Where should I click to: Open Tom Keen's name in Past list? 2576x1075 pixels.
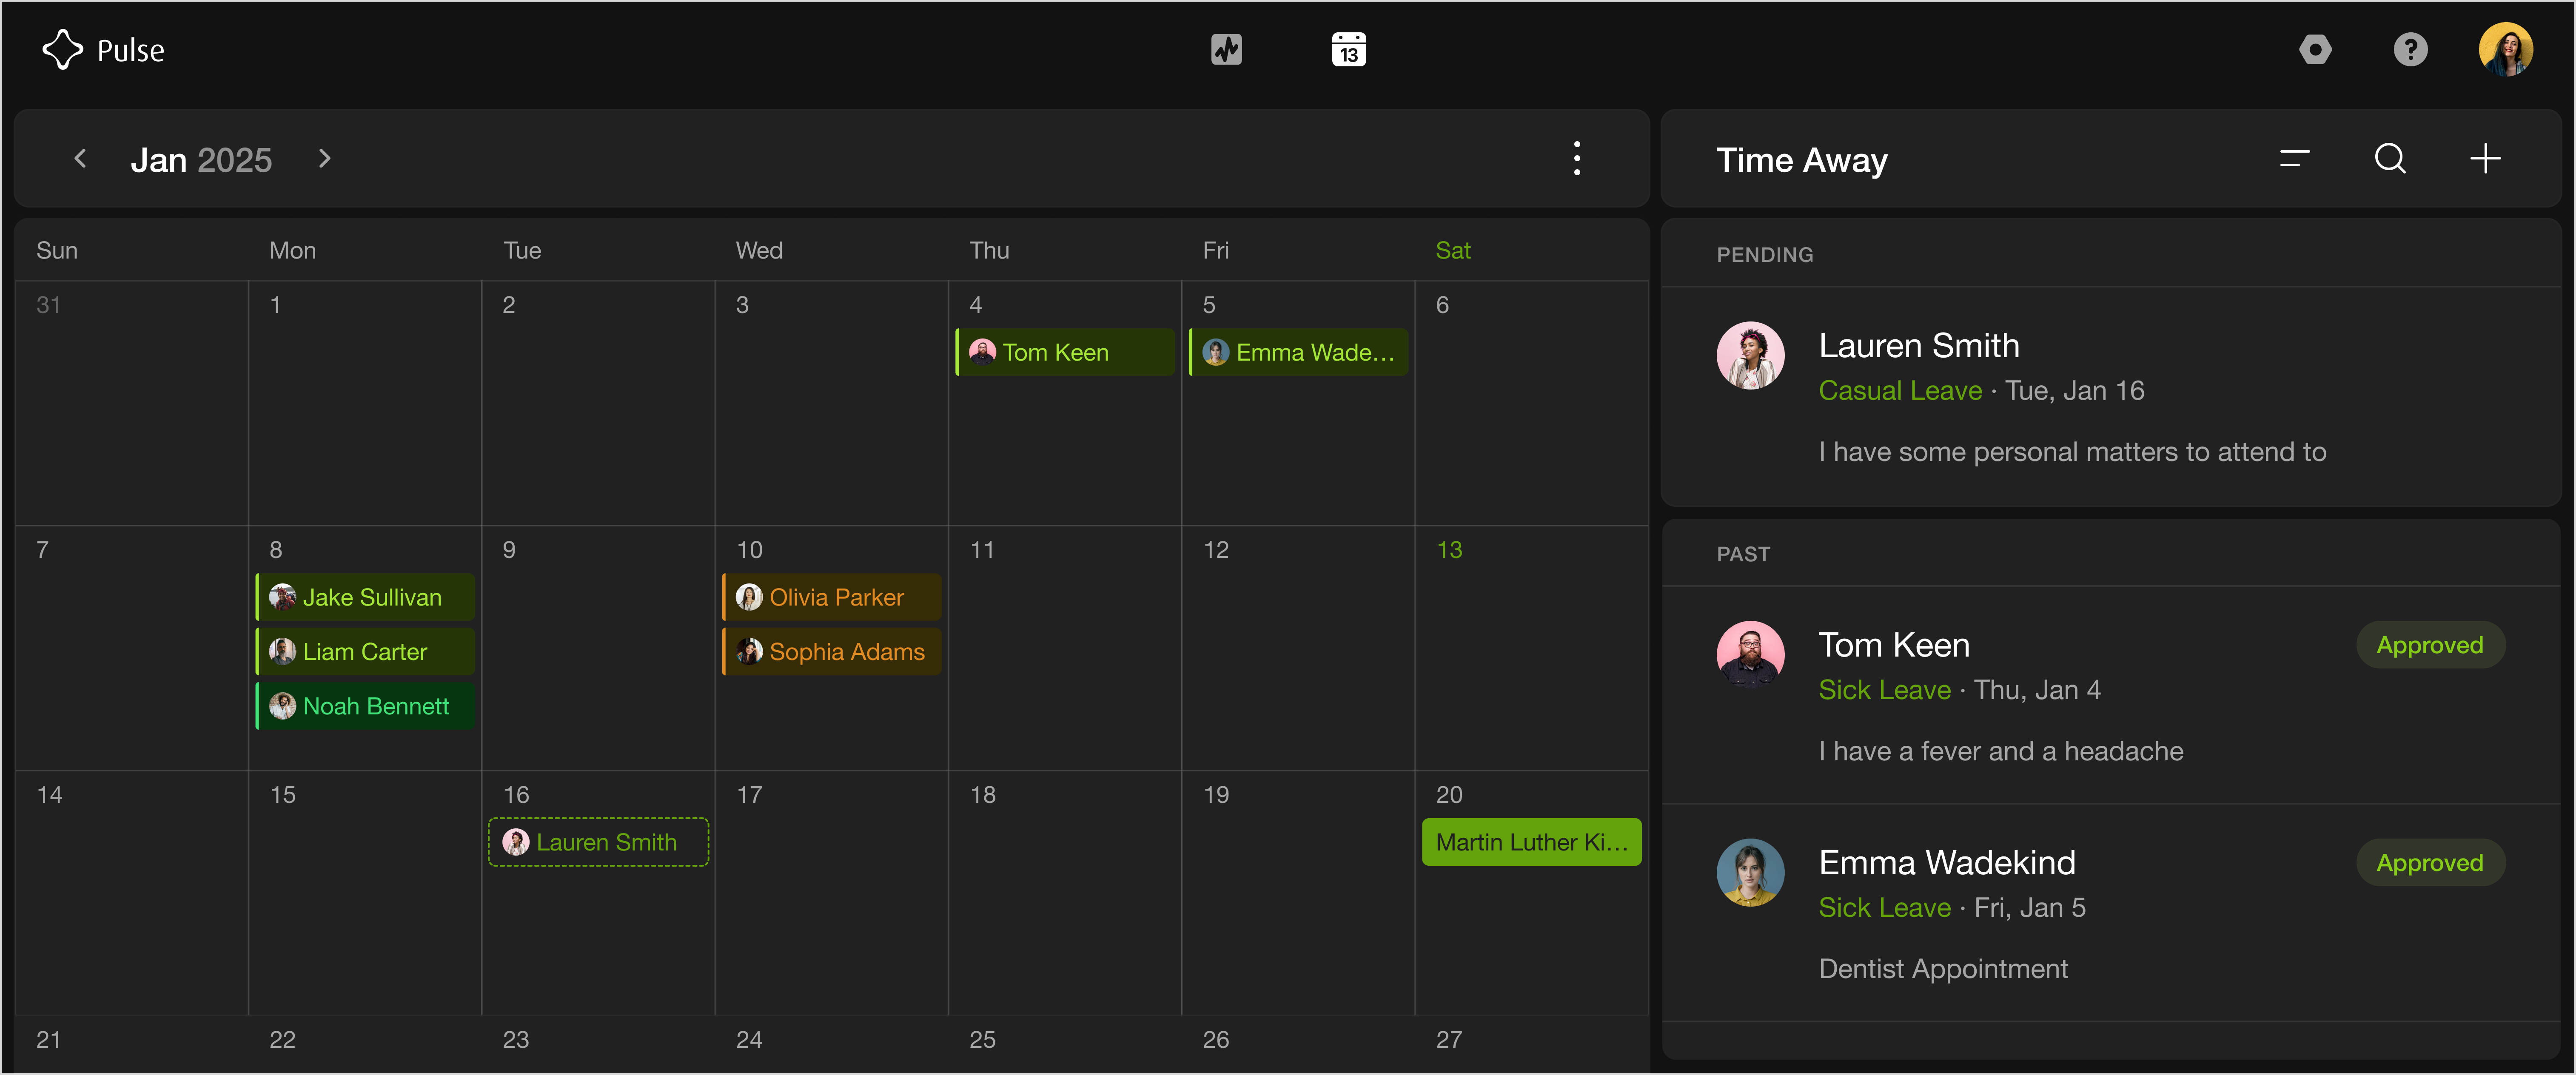pyautogui.click(x=1894, y=645)
